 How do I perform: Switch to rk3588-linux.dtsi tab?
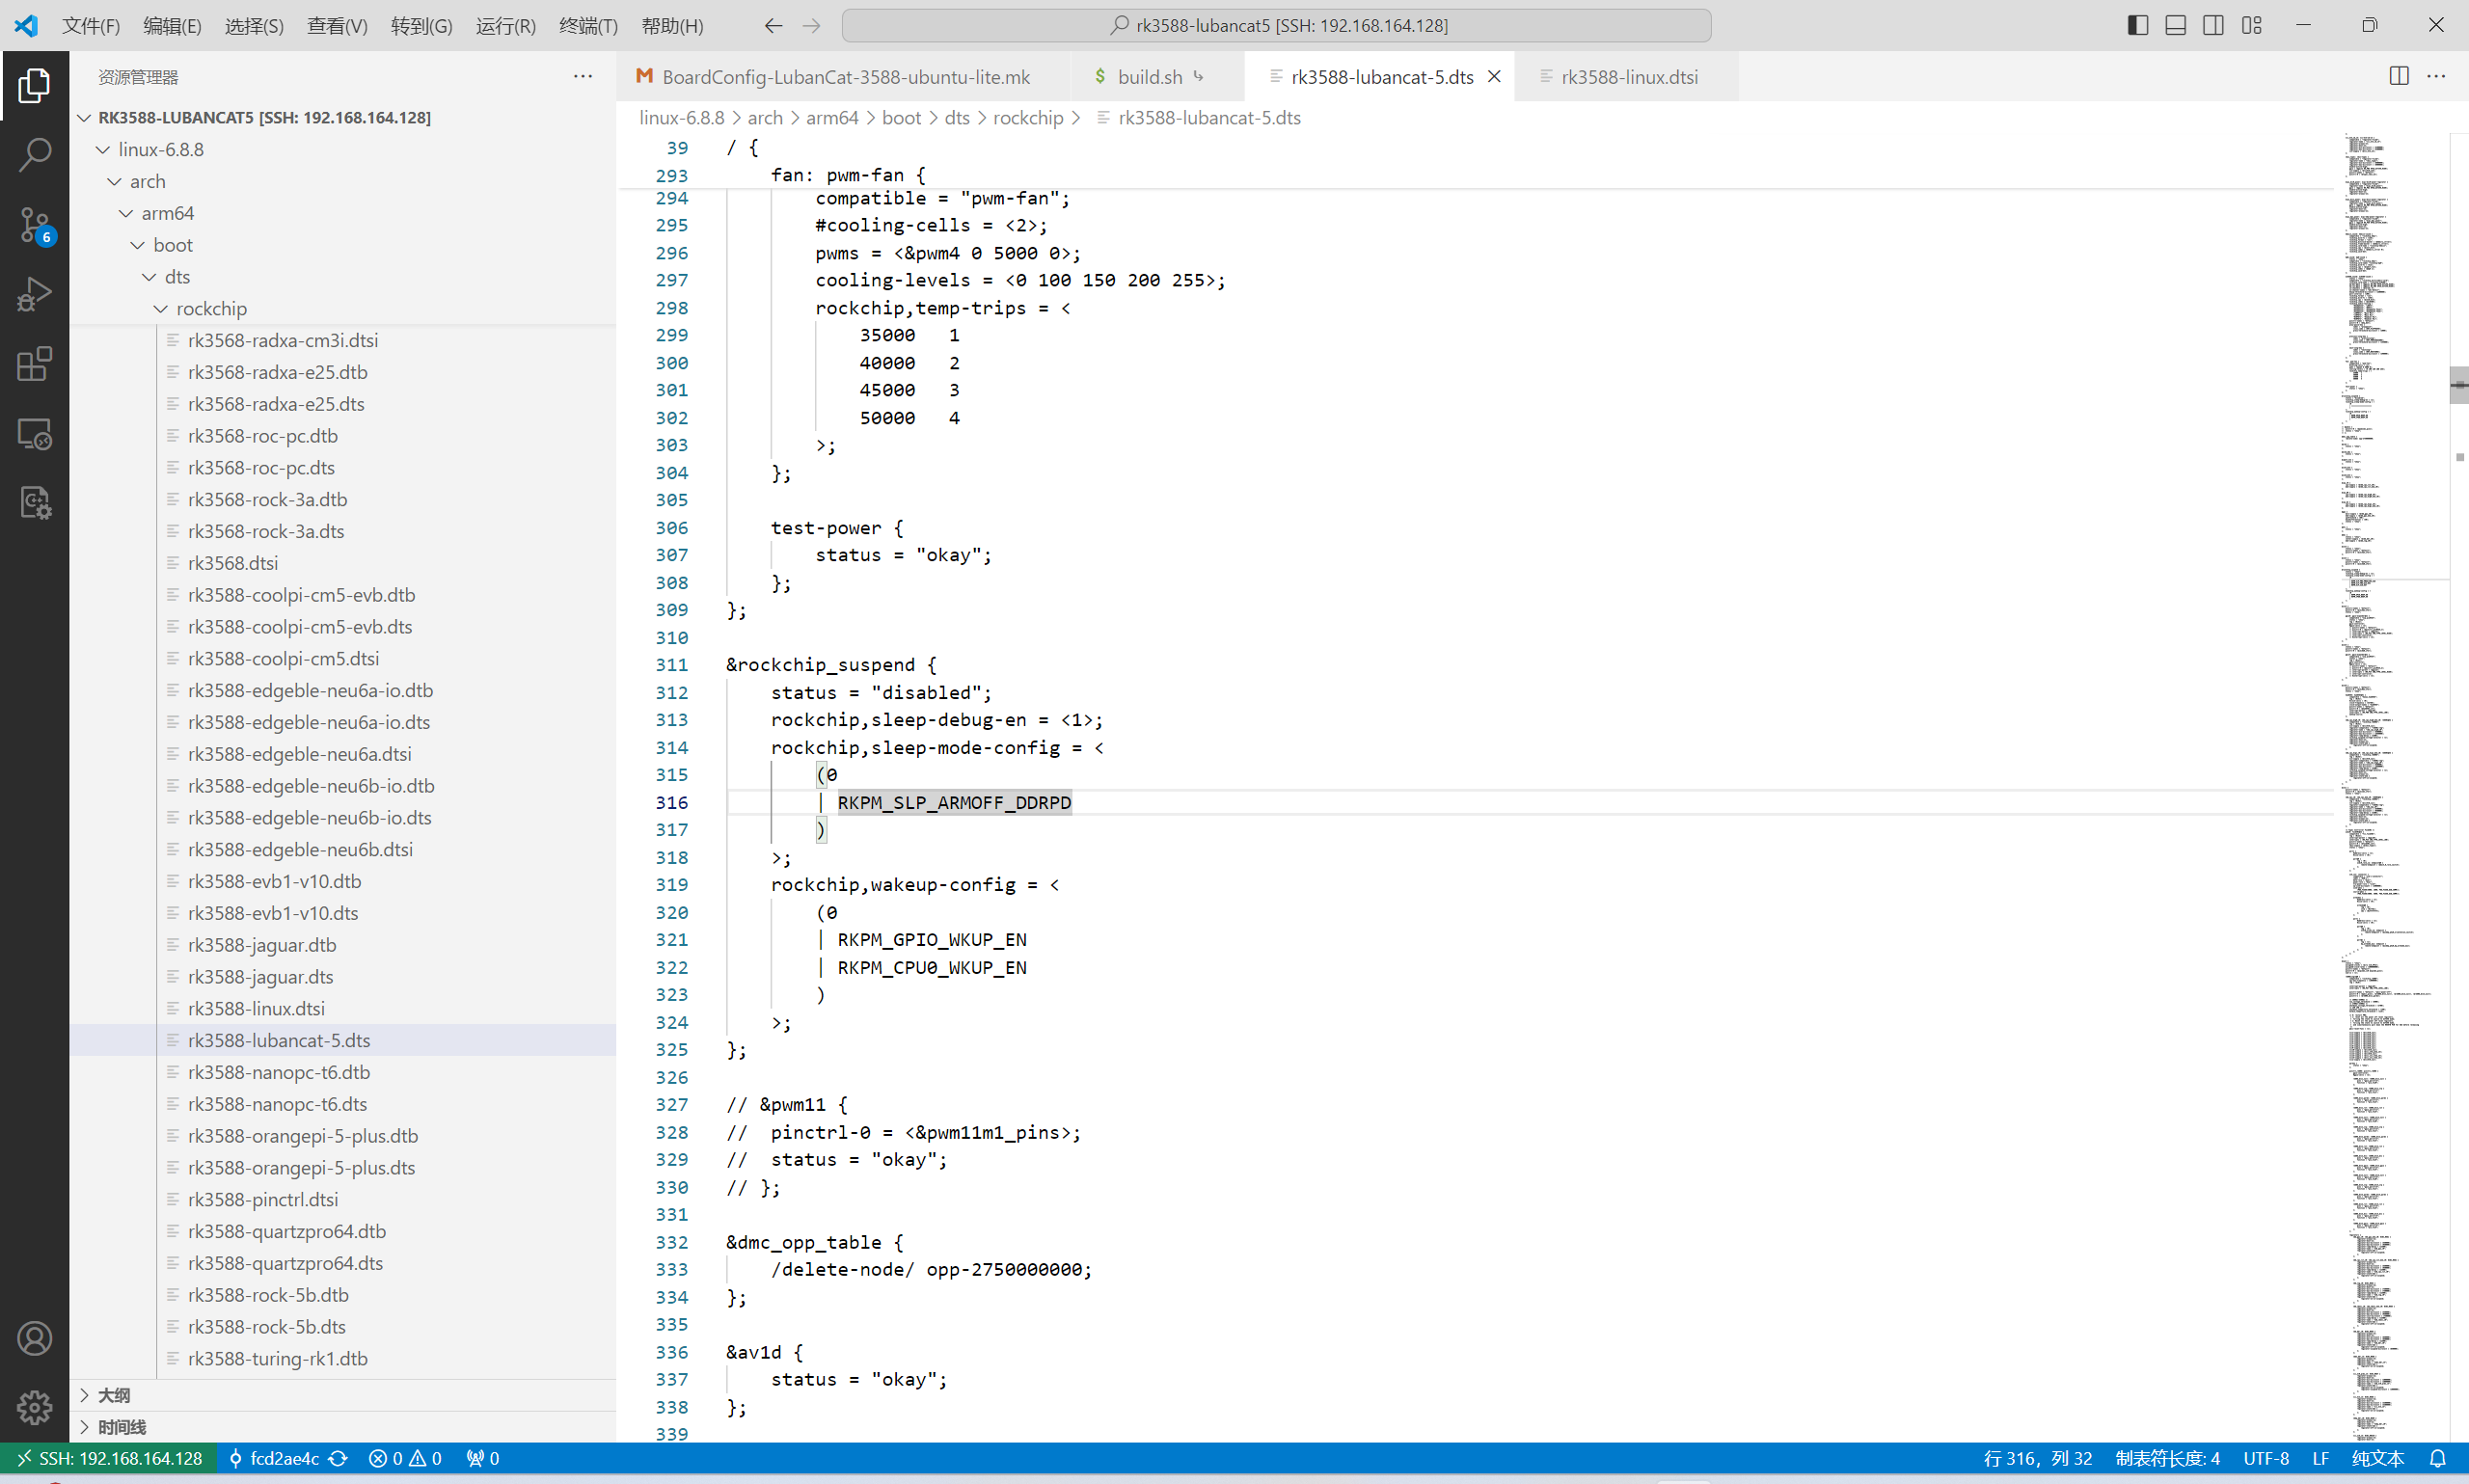tap(1627, 76)
